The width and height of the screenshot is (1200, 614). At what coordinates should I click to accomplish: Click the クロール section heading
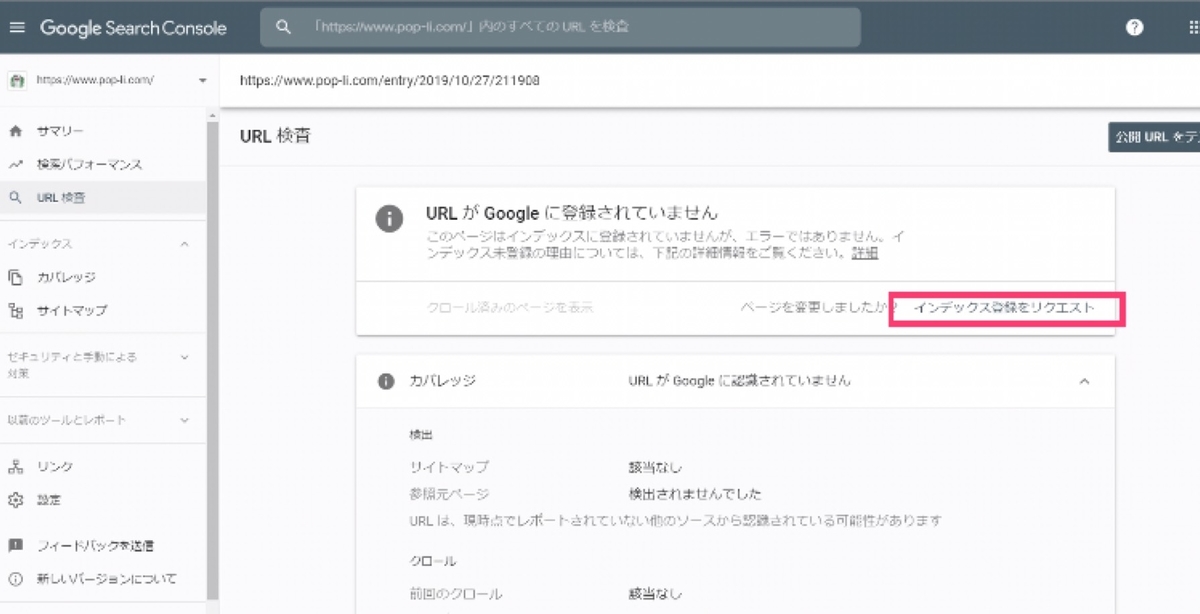tap(433, 561)
